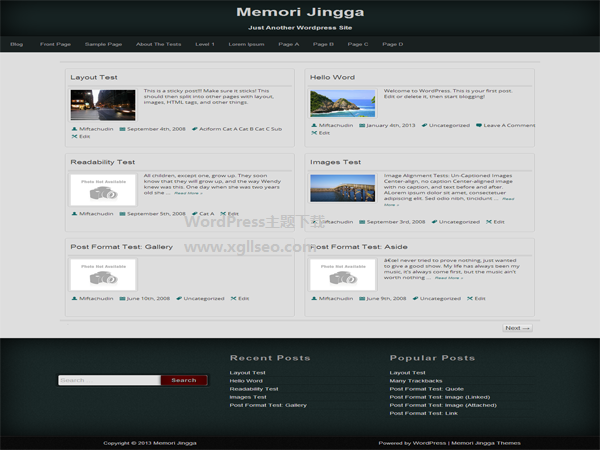Click the Hello Word coastal thumbnail

[343, 103]
